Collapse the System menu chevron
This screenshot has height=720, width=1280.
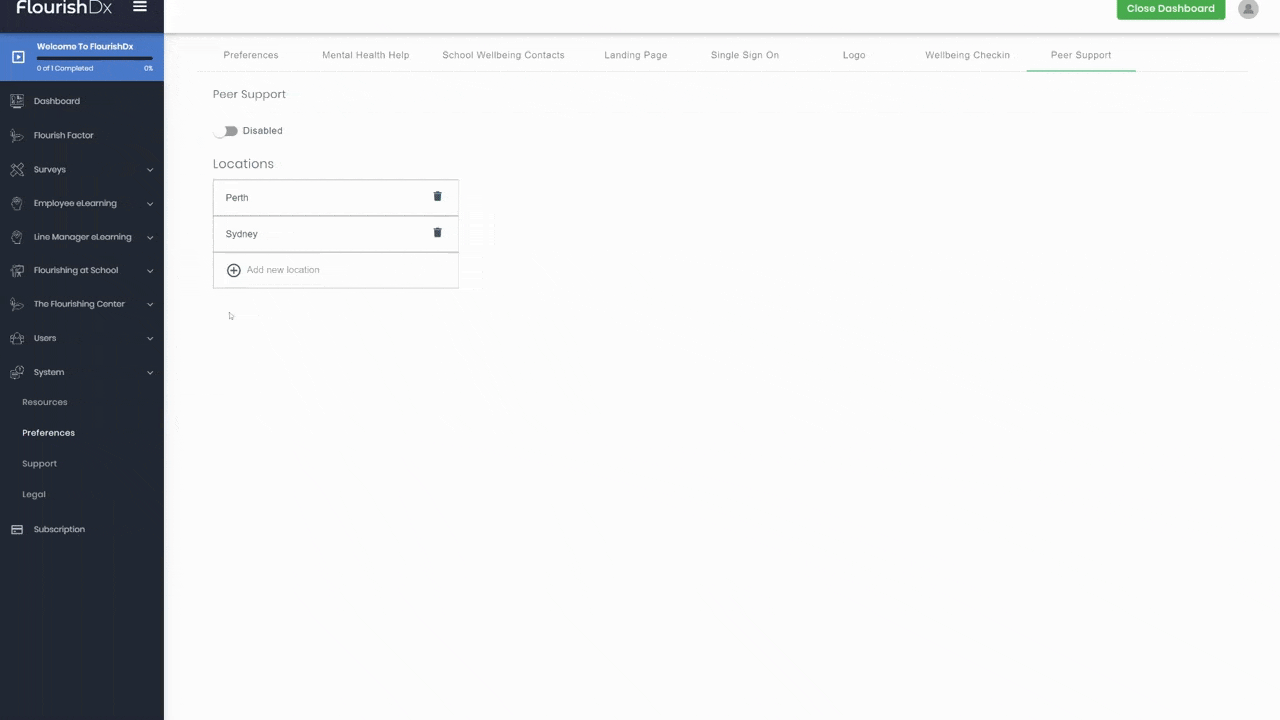(150, 373)
